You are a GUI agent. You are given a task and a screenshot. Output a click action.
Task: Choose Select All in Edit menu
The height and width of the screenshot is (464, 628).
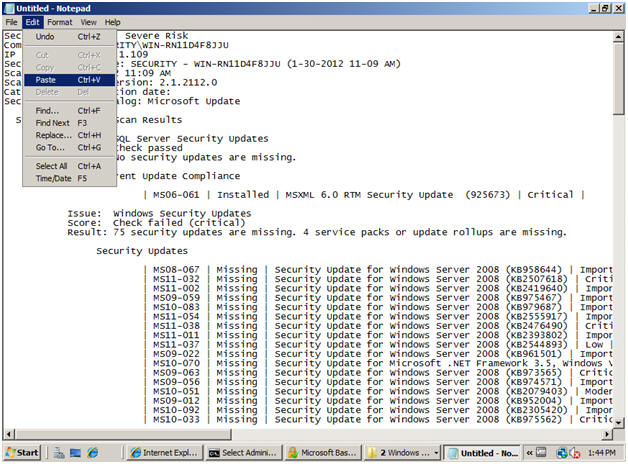[69, 166]
